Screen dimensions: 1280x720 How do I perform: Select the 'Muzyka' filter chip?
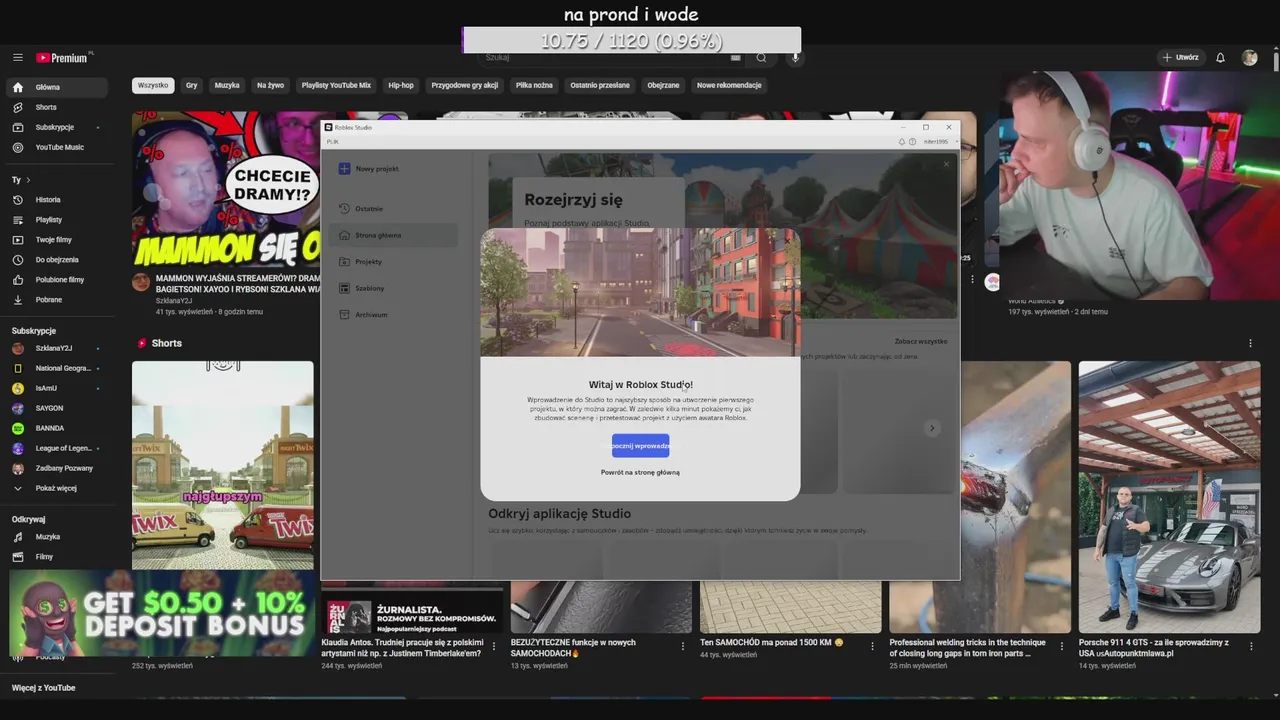point(227,85)
